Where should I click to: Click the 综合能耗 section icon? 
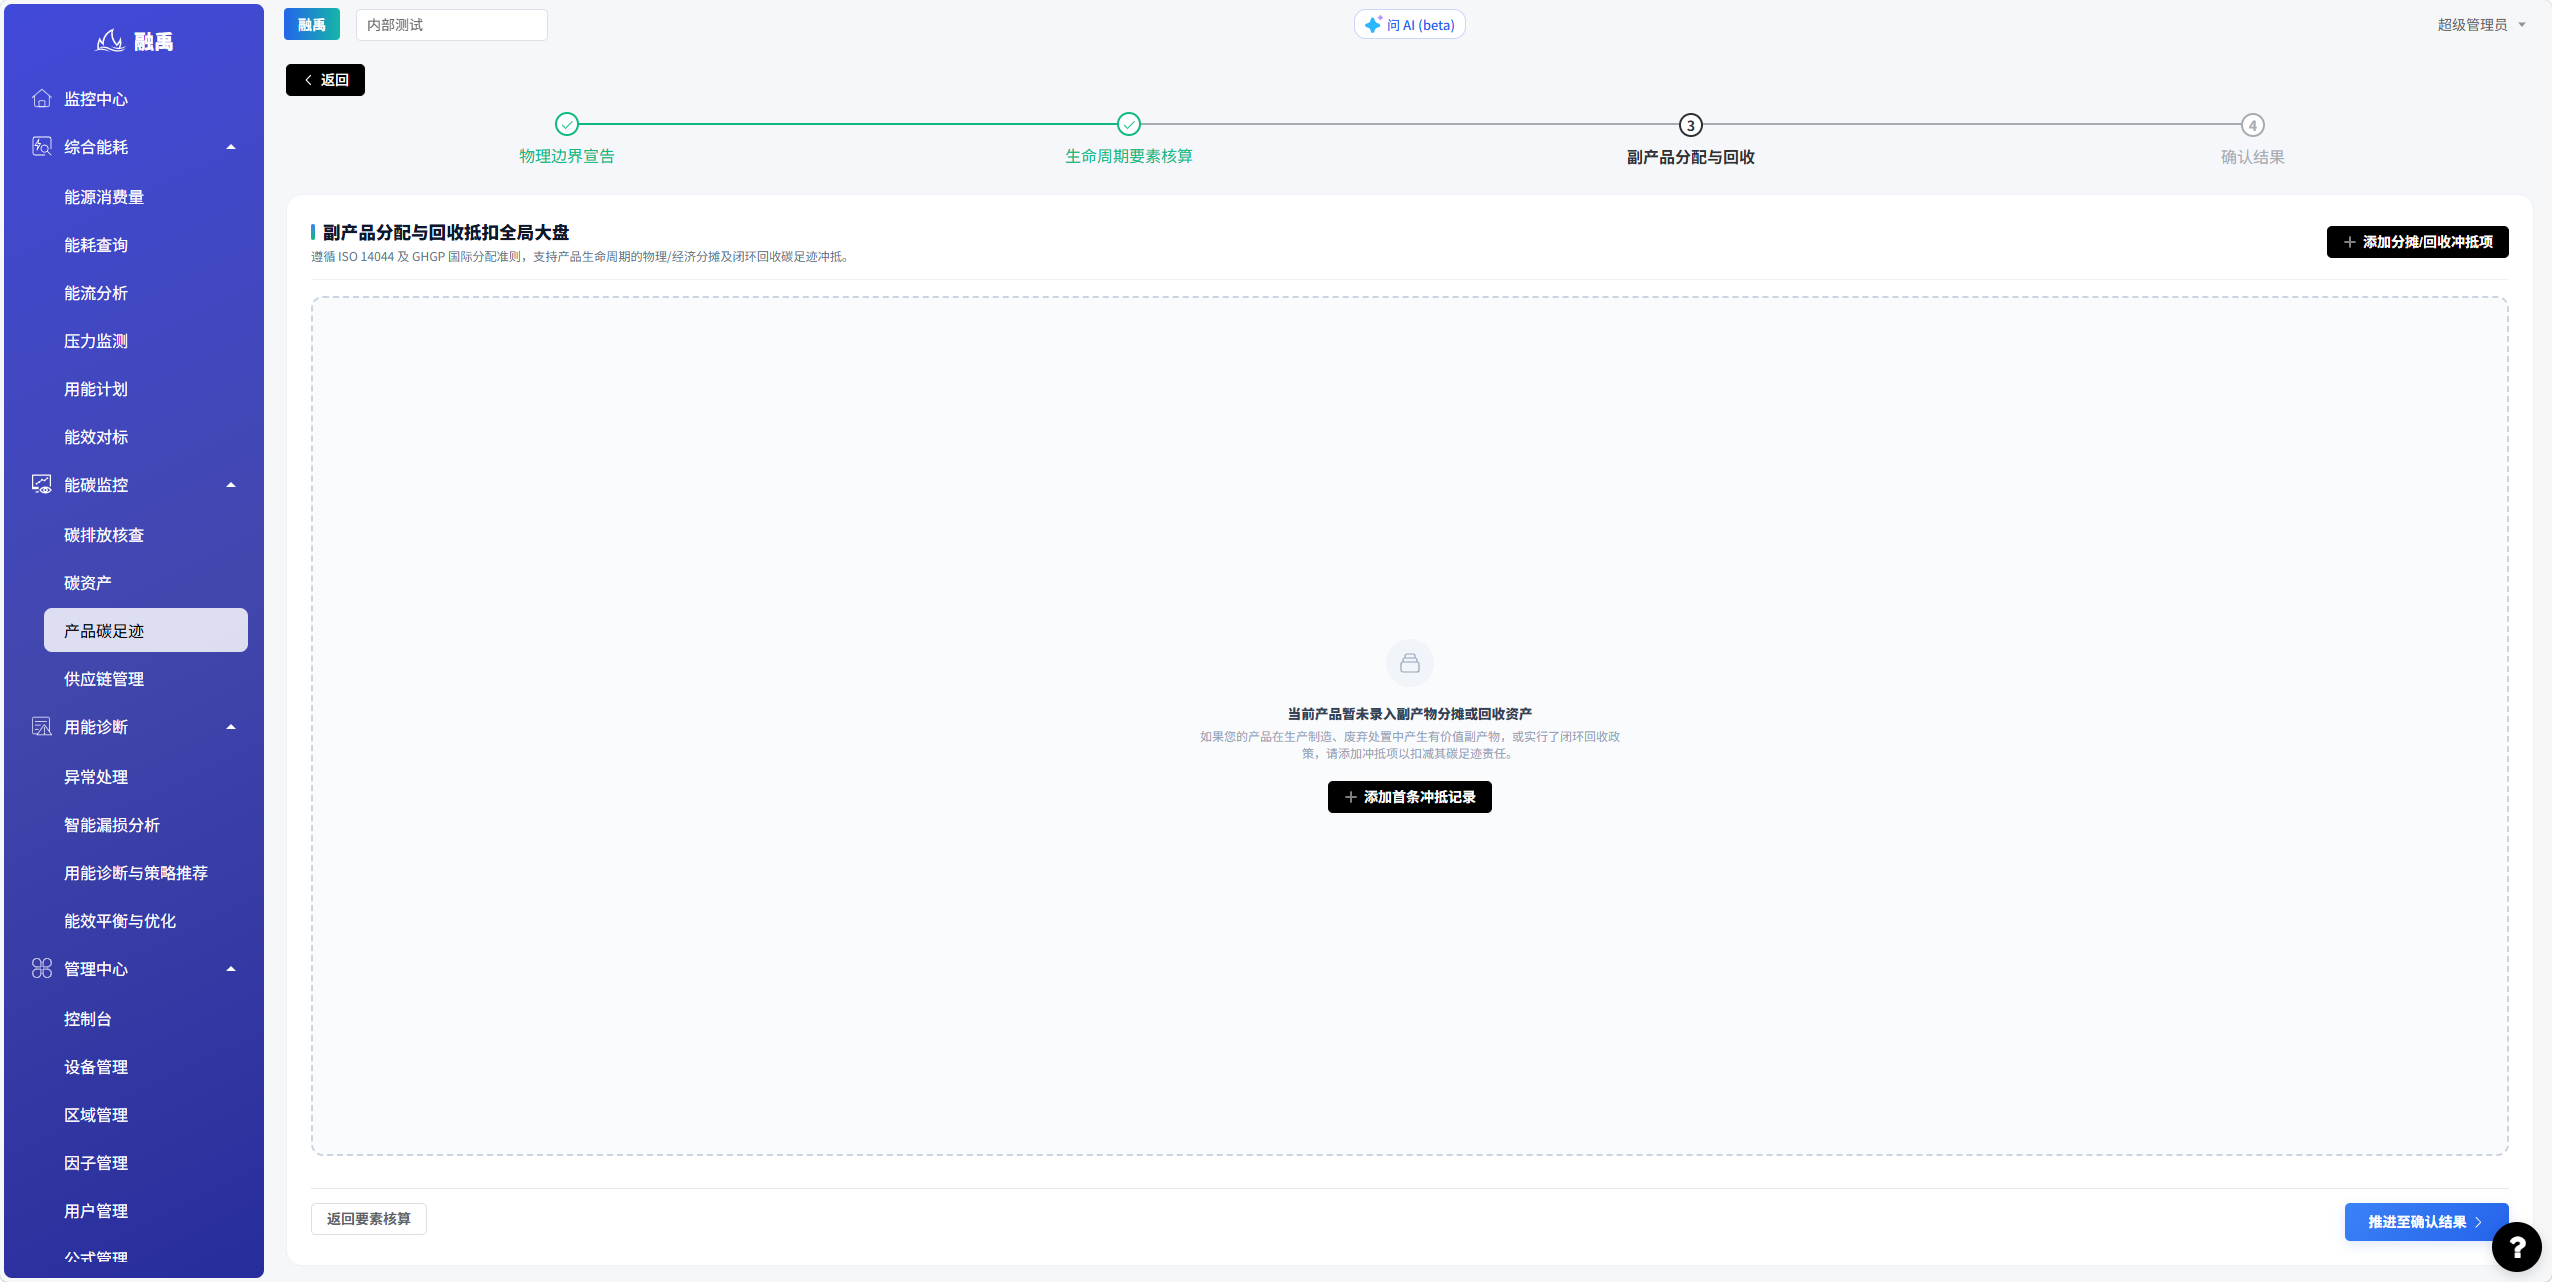point(42,146)
